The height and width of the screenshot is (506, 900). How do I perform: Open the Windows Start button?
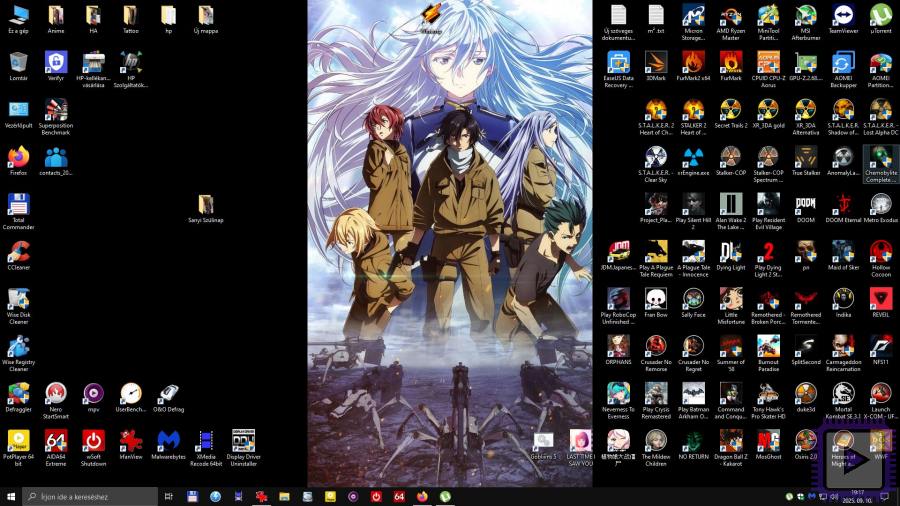pyautogui.click(x=10, y=496)
